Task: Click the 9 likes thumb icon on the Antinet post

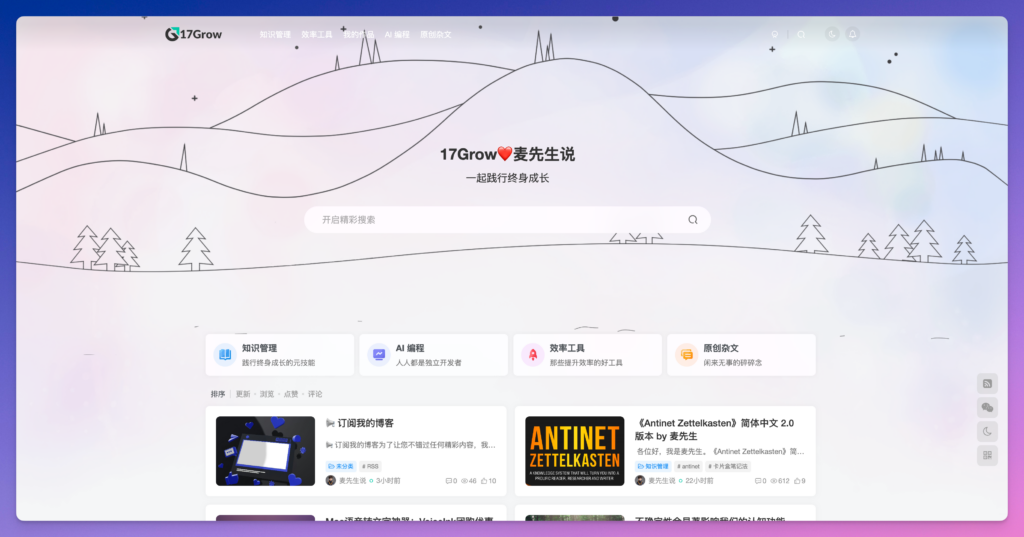Action: [797, 481]
